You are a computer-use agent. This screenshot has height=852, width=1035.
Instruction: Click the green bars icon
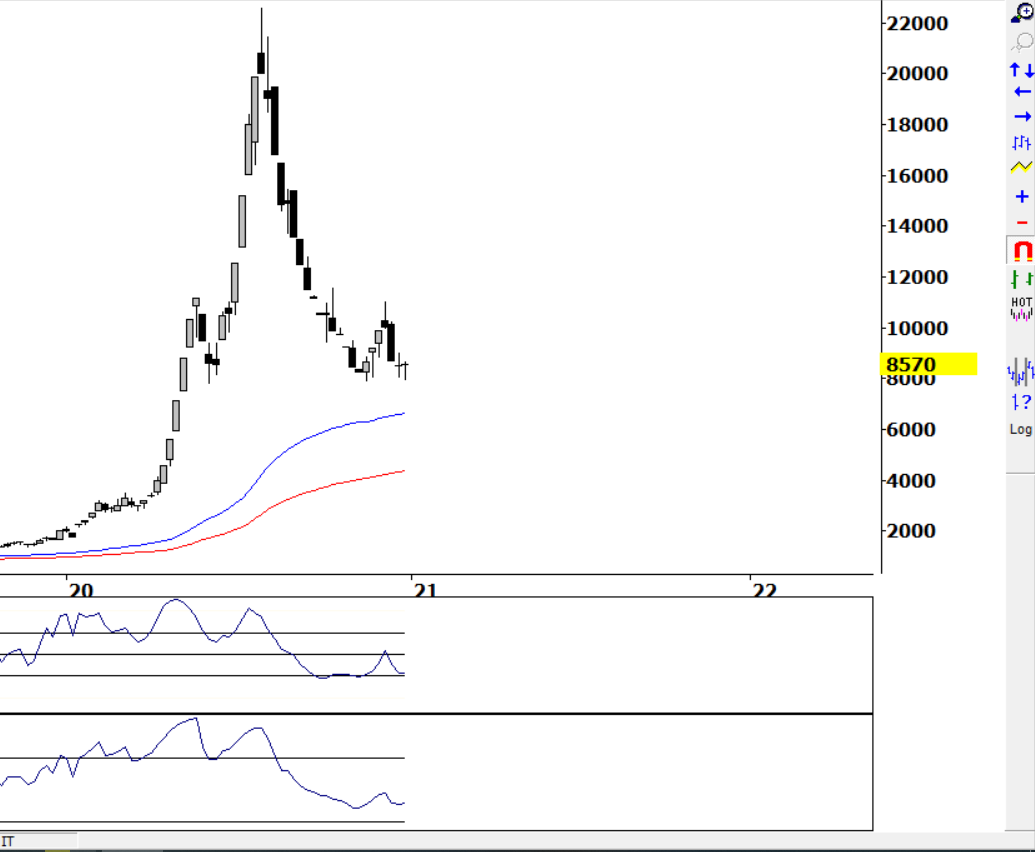tap(1021, 279)
